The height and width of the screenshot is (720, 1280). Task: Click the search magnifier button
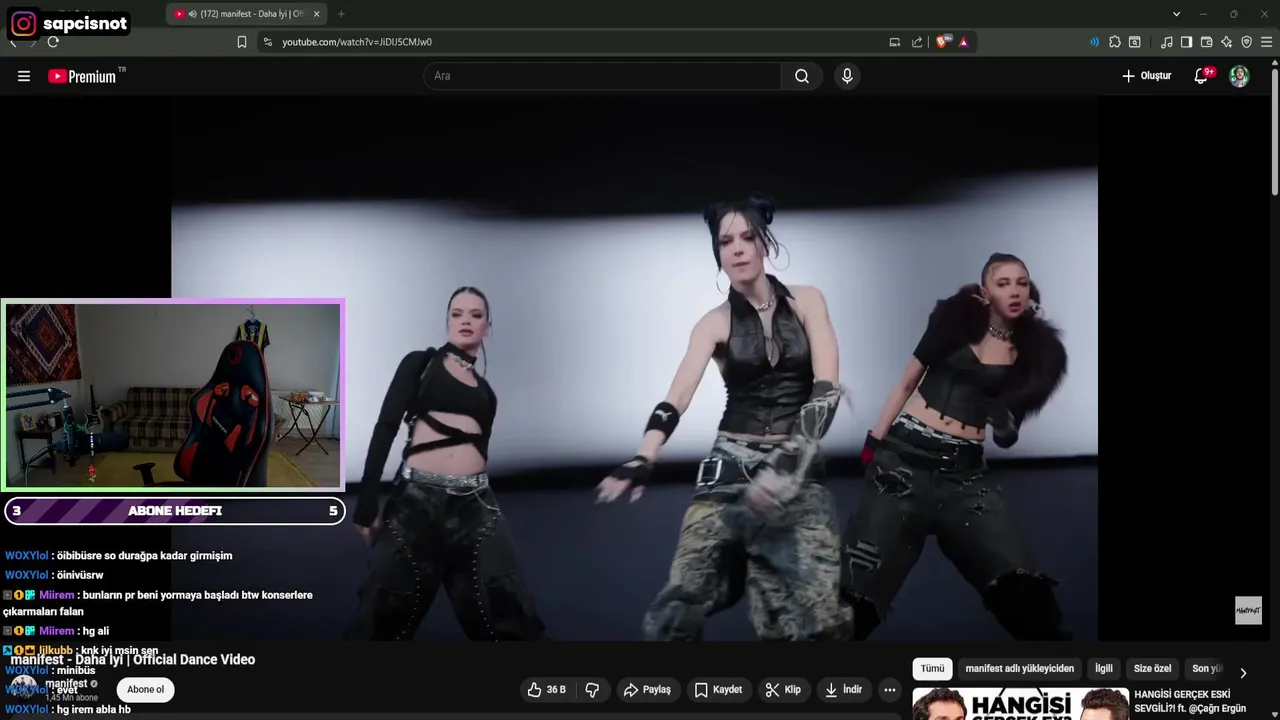[802, 76]
